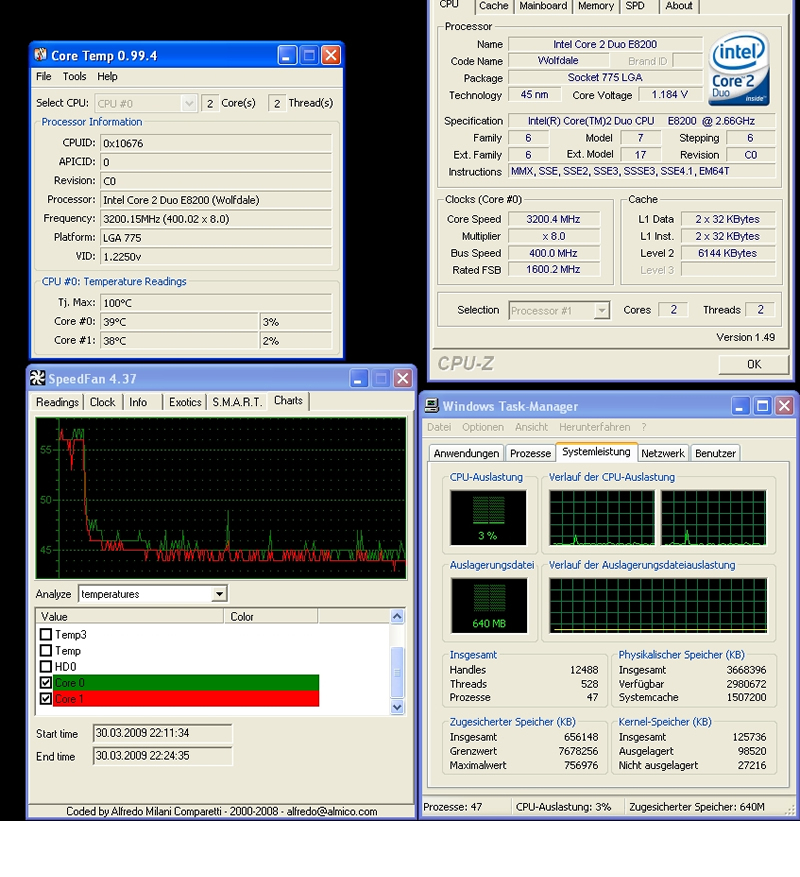
Task: Uncheck the Core 1 checkbox in SpeedFan
Action: click(x=46, y=699)
